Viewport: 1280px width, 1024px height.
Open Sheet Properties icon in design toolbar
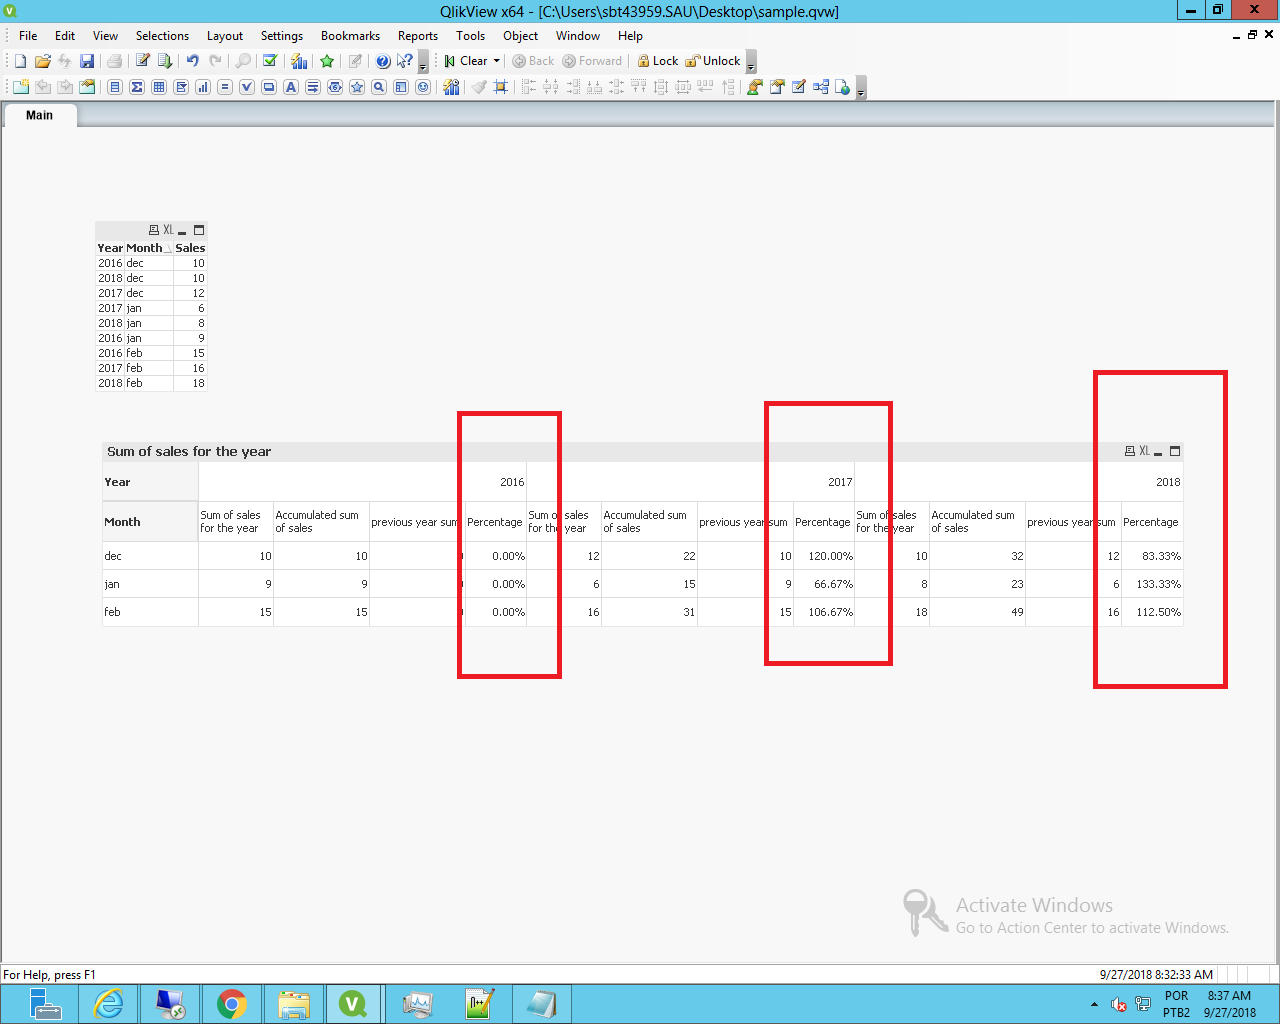[x=87, y=87]
